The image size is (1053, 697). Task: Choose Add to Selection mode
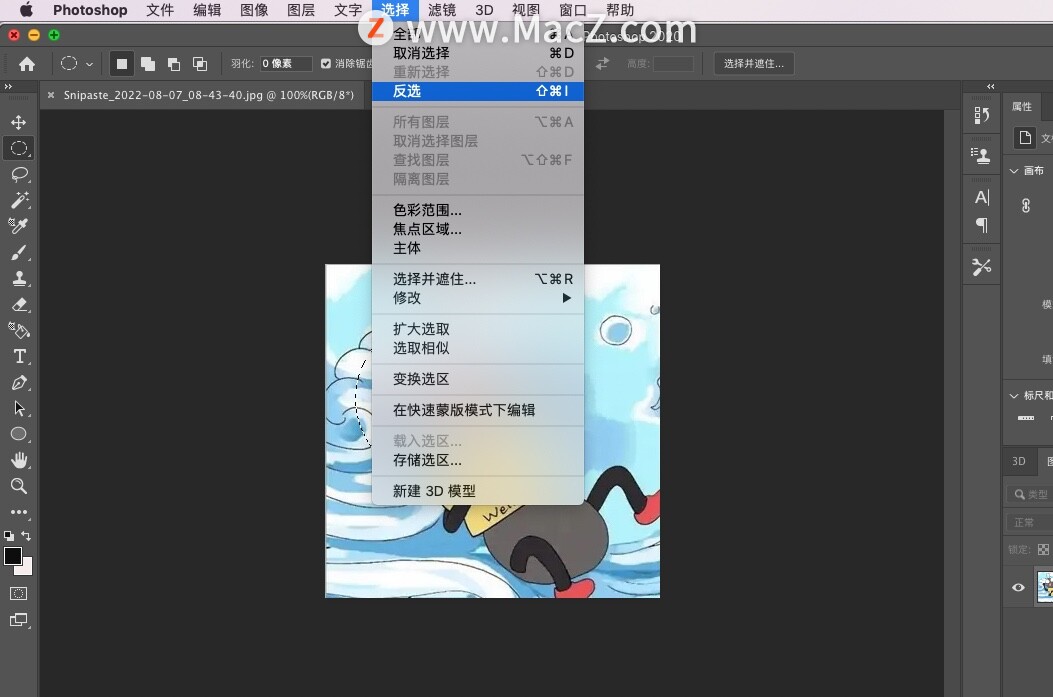click(x=148, y=64)
